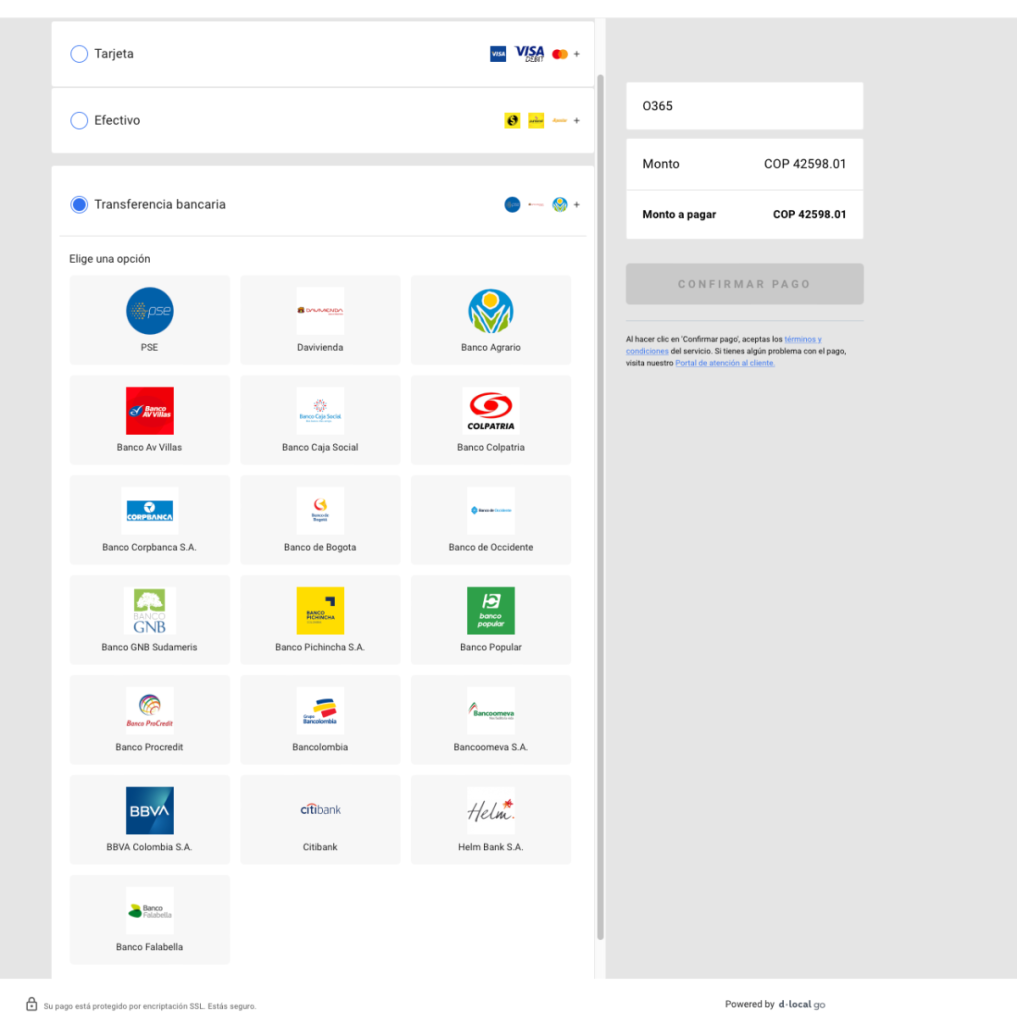Click the payment list vertical scrollbar
The image size is (1017, 1024).
(600, 500)
